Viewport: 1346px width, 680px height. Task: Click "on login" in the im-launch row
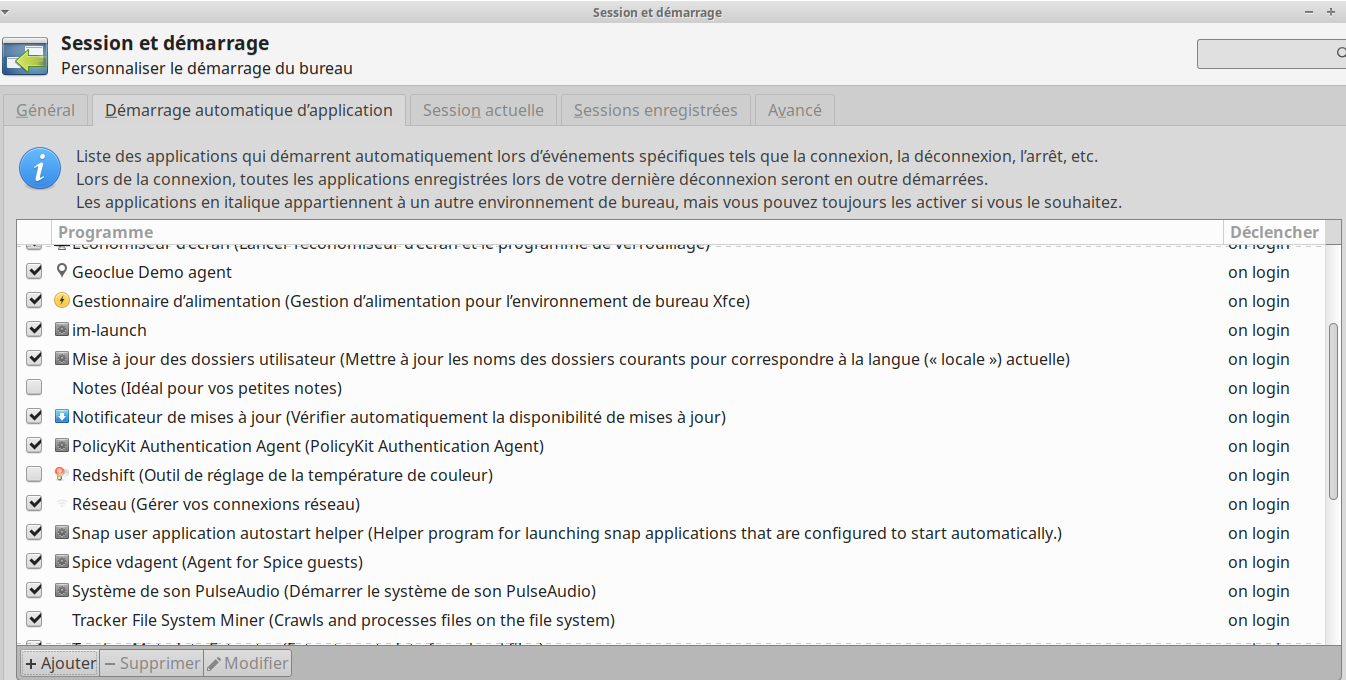tap(1259, 330)
